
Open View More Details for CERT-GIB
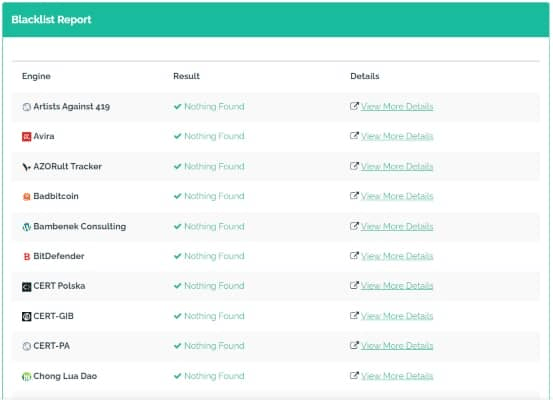coord(397,316)
